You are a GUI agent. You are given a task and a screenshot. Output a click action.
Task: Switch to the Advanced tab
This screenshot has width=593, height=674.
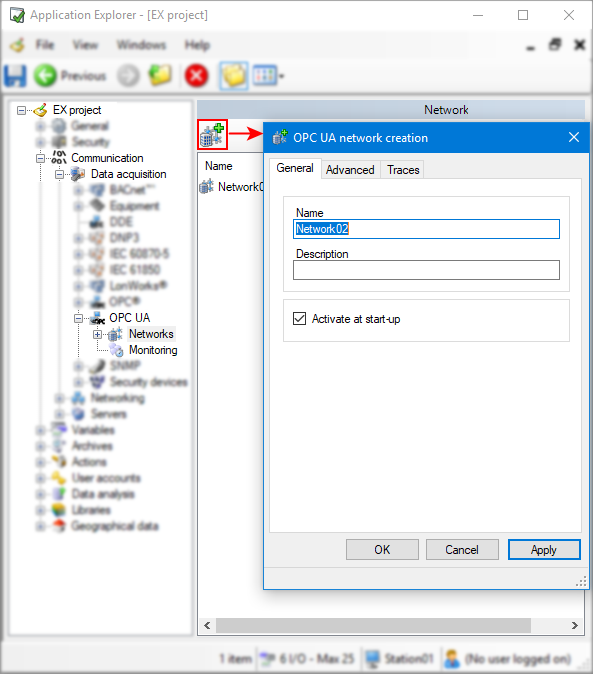pos(350,170)
